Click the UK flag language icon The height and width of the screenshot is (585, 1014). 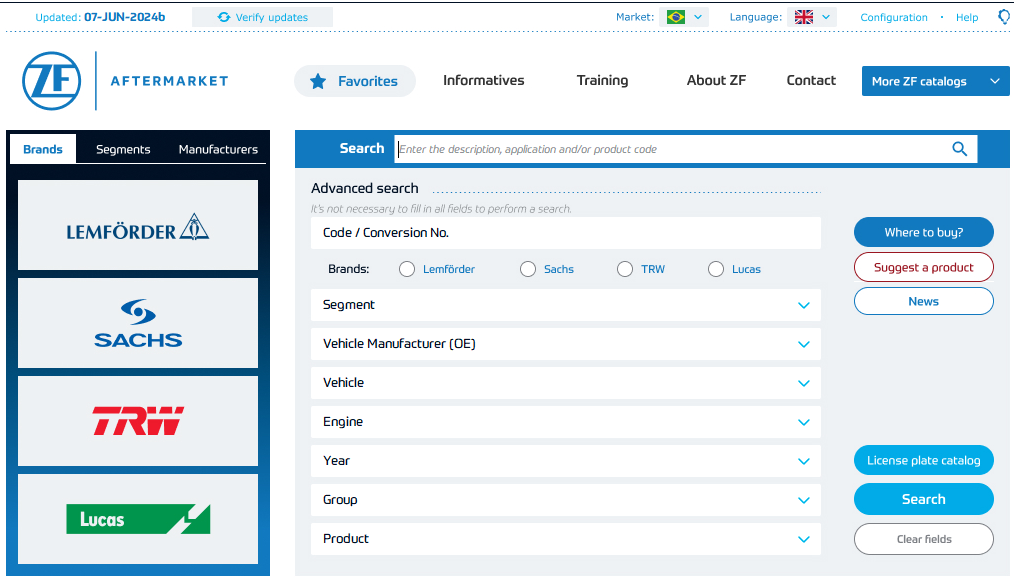804,17
